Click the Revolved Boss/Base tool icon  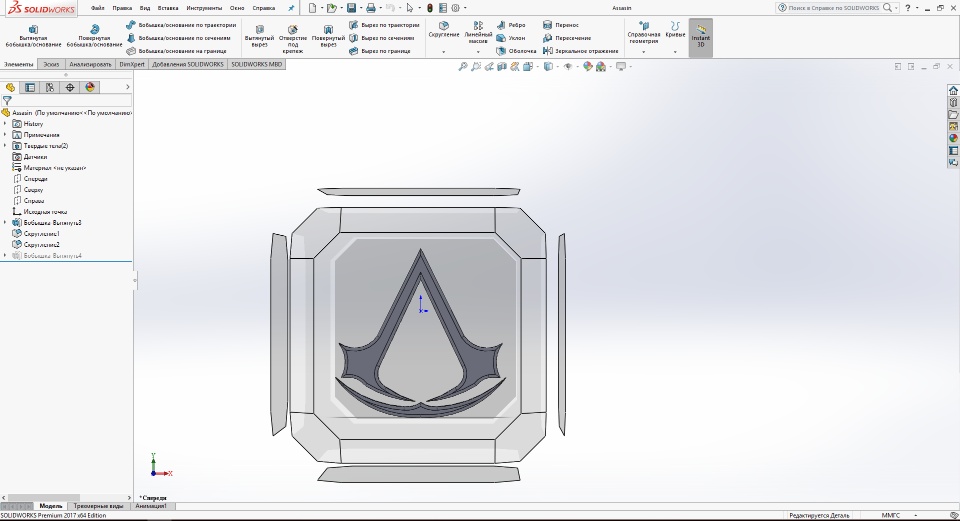tap(94, 29)
